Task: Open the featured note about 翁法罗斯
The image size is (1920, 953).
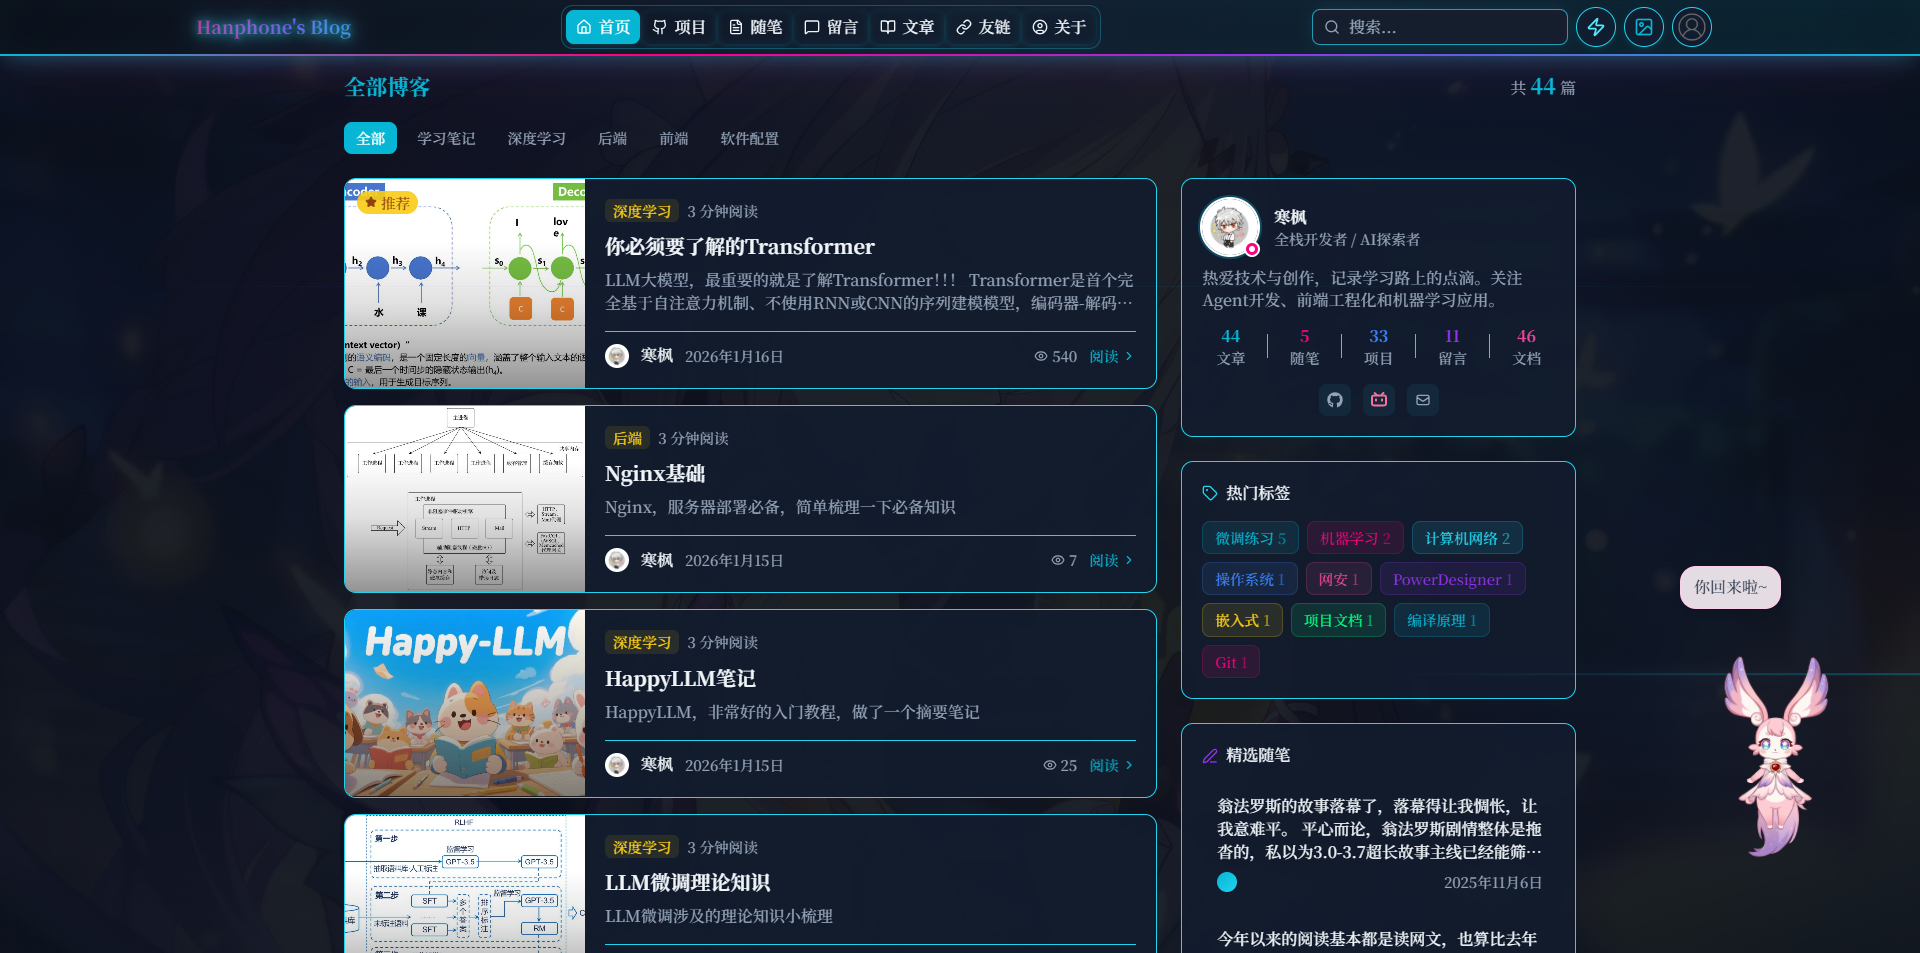Action: pos(1379,829)
